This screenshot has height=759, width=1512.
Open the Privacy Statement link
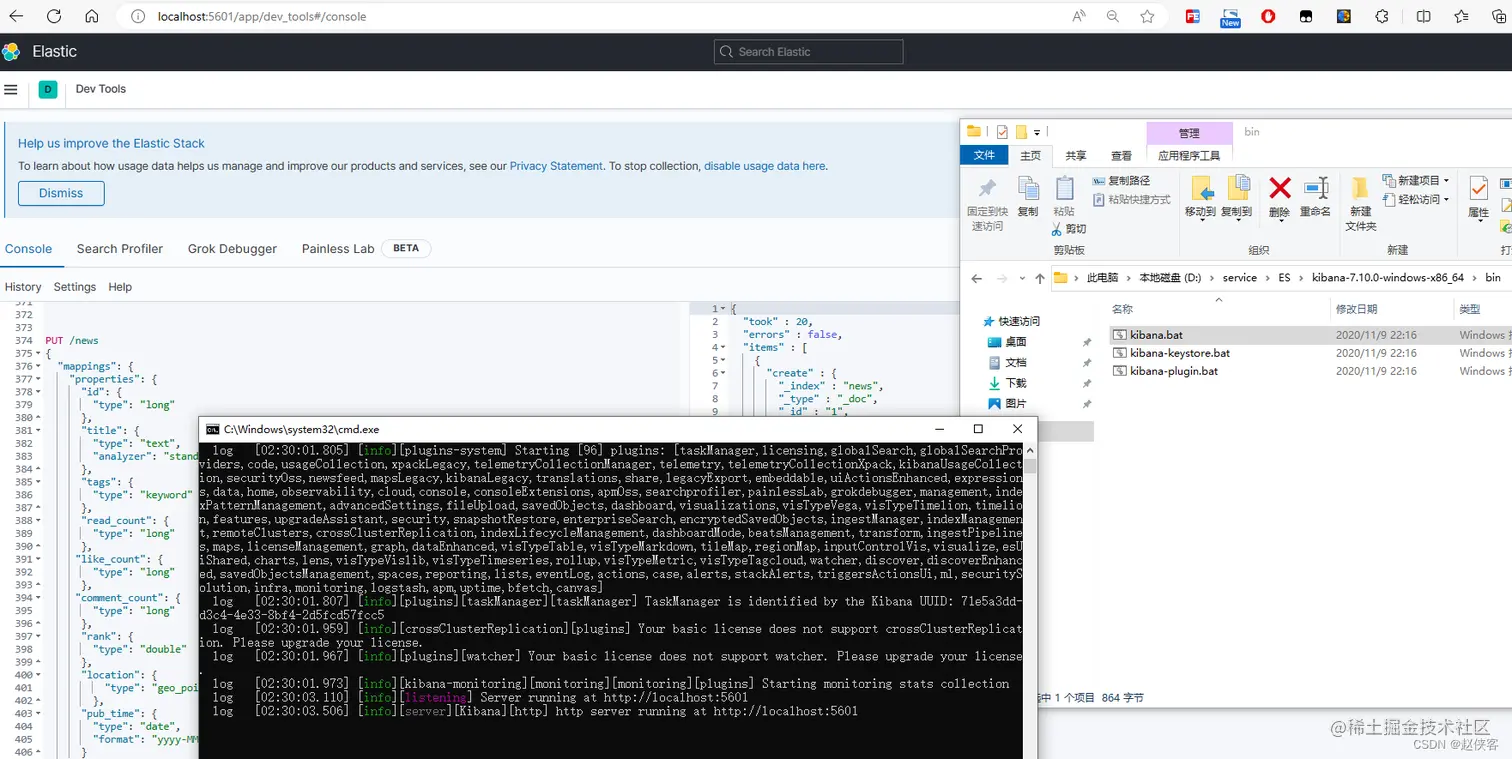556,166
